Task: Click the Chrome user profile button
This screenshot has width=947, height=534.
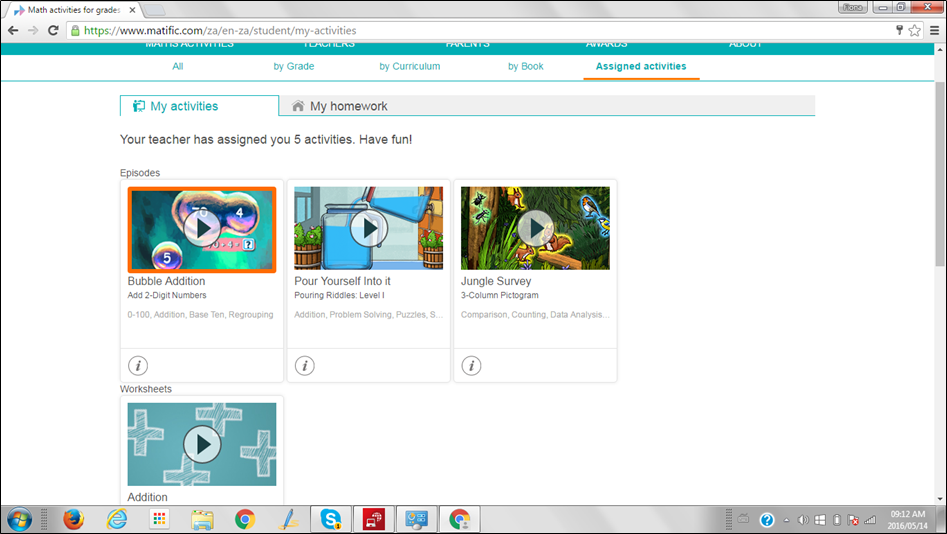Action: coord(852,7)
